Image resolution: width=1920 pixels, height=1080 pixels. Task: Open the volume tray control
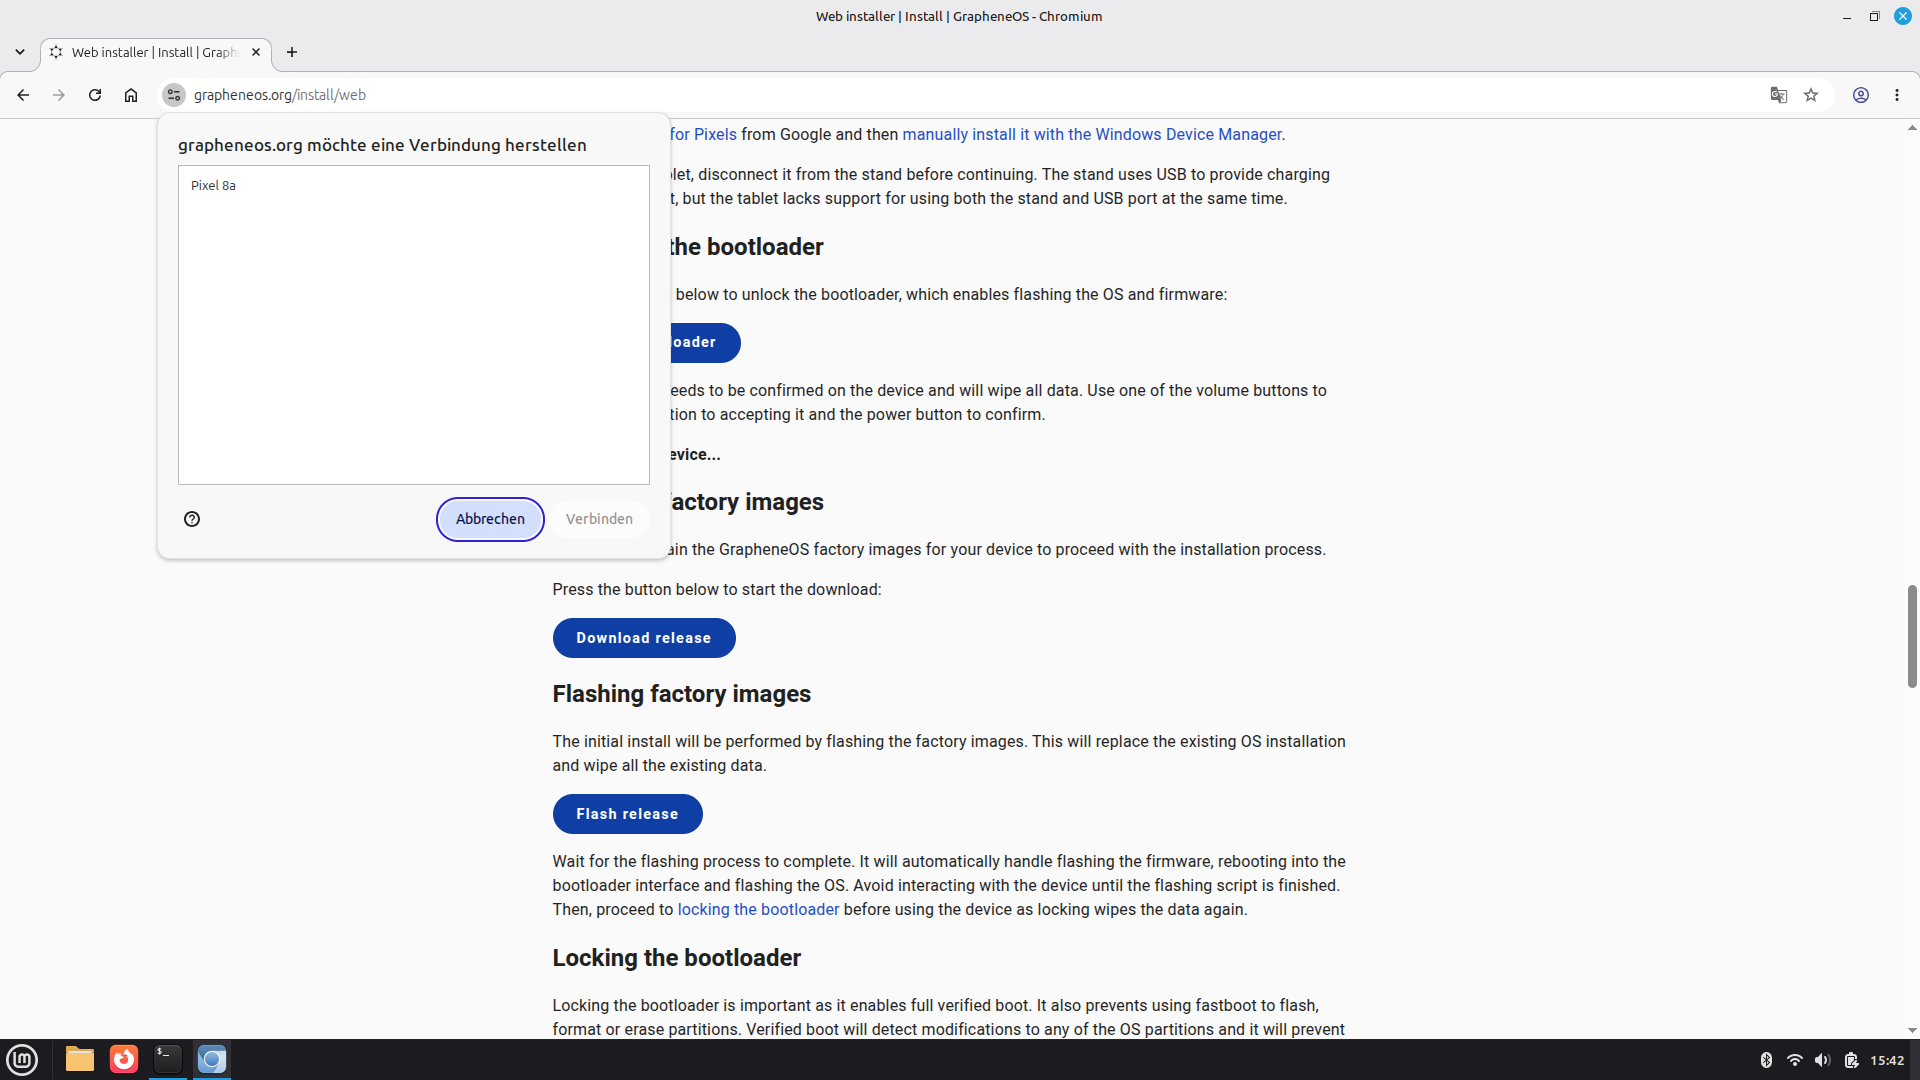pyautogui.click(x=1823, y=1061)
